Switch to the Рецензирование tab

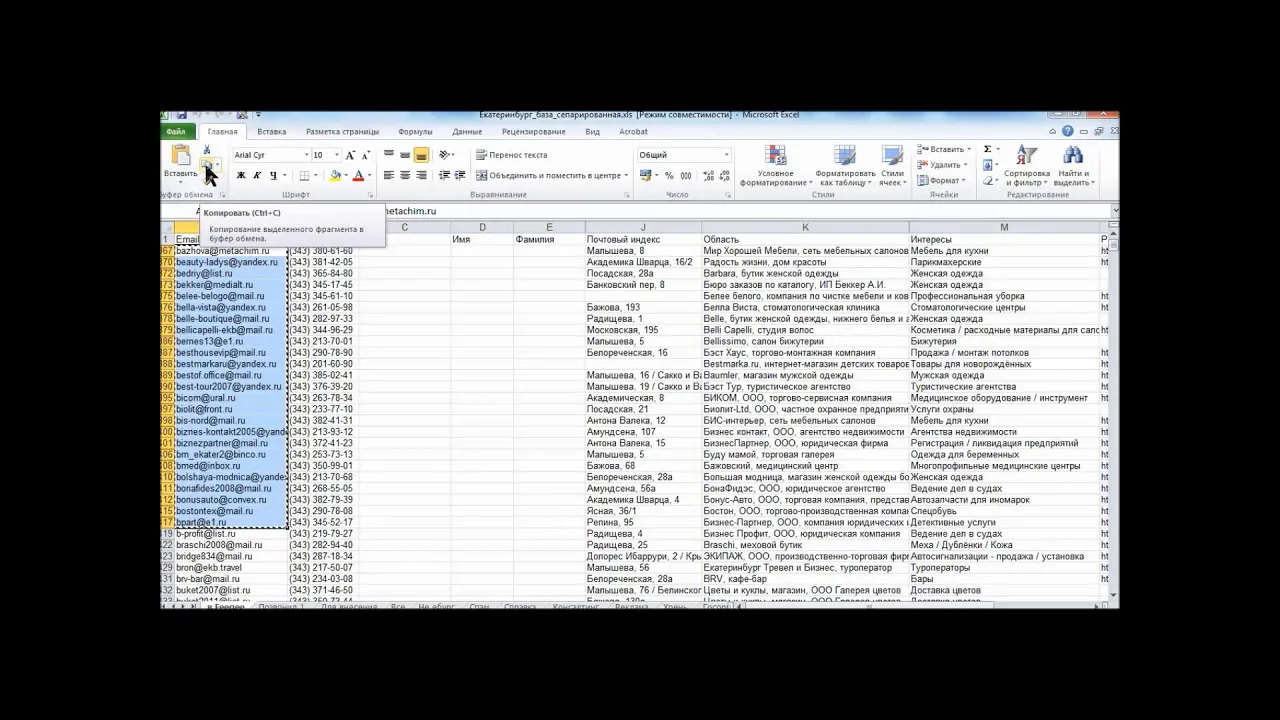(534, 131)
